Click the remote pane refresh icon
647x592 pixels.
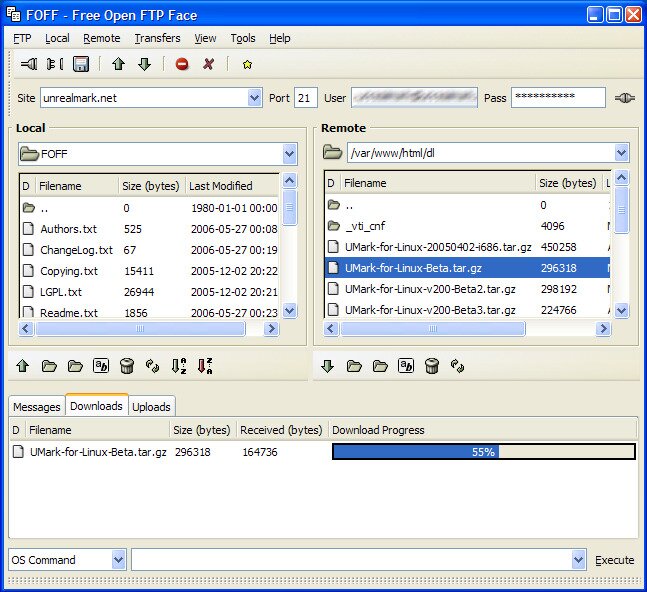coord(457,366)
